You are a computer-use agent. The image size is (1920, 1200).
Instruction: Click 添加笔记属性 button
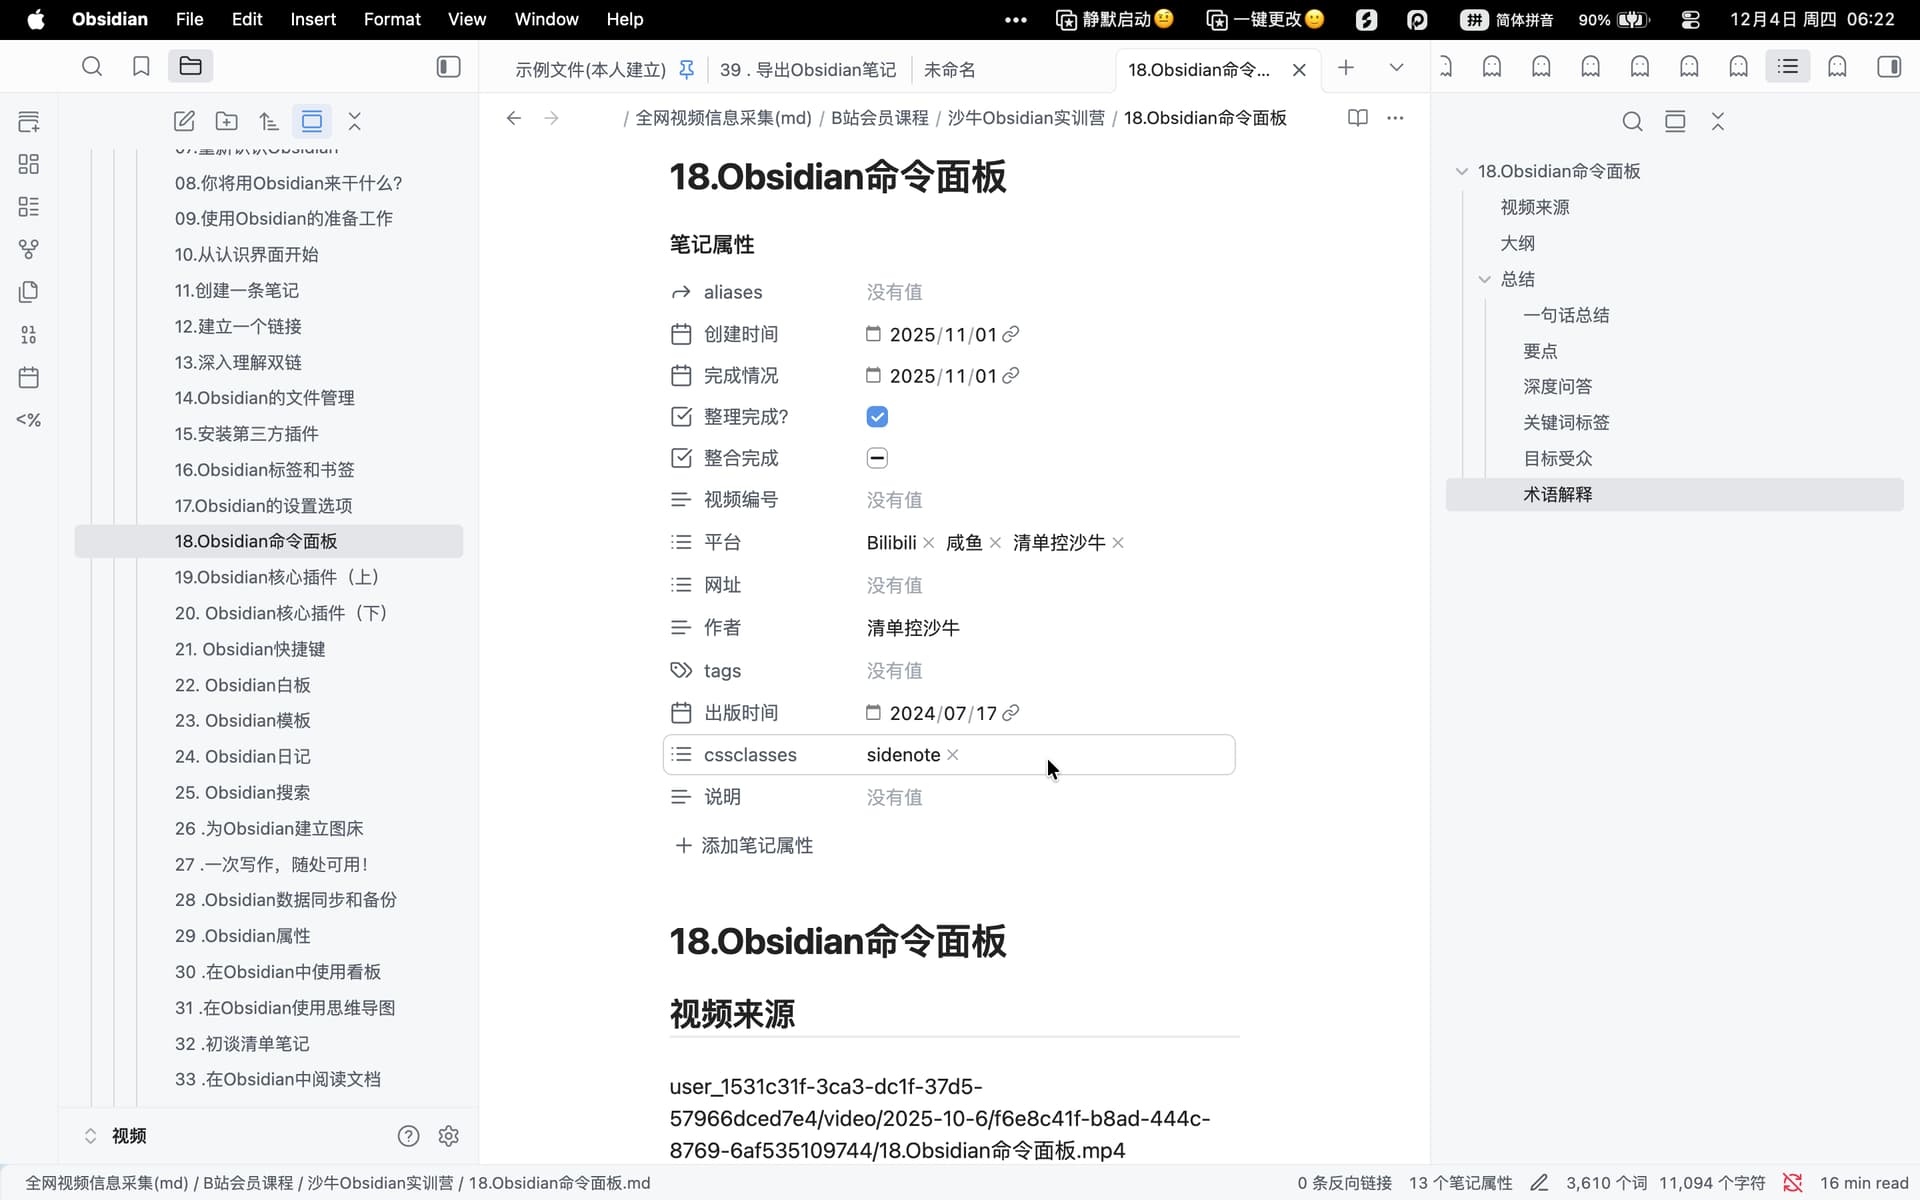tap(745, 846)
